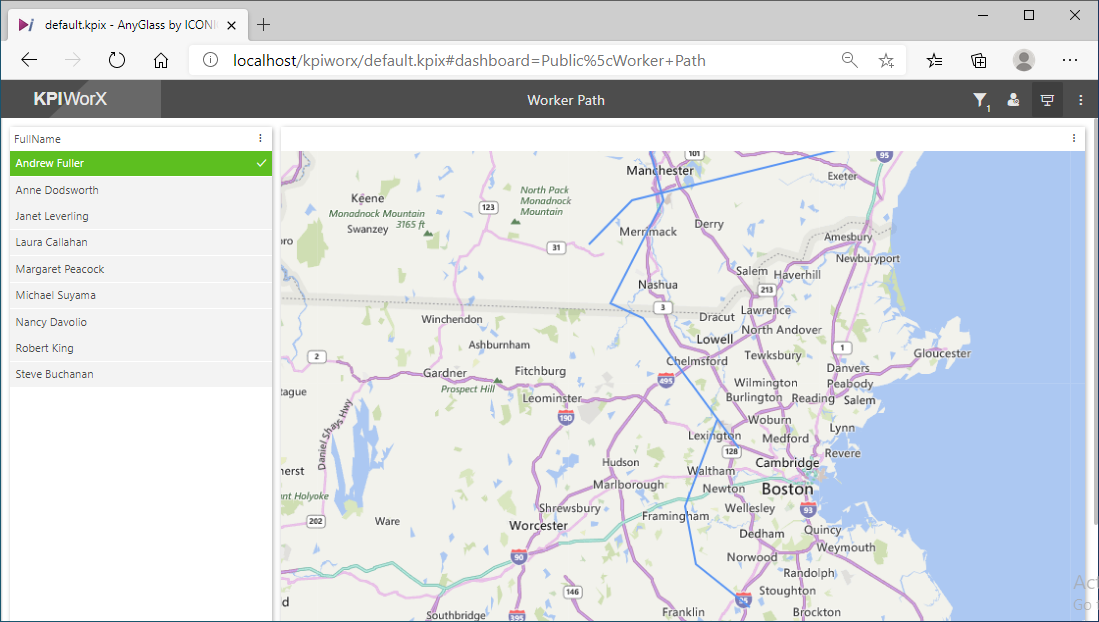This screenshot has height=622, width=1099.
Task: Pick Steve Buchanan in the worker list
Action: 140,374
